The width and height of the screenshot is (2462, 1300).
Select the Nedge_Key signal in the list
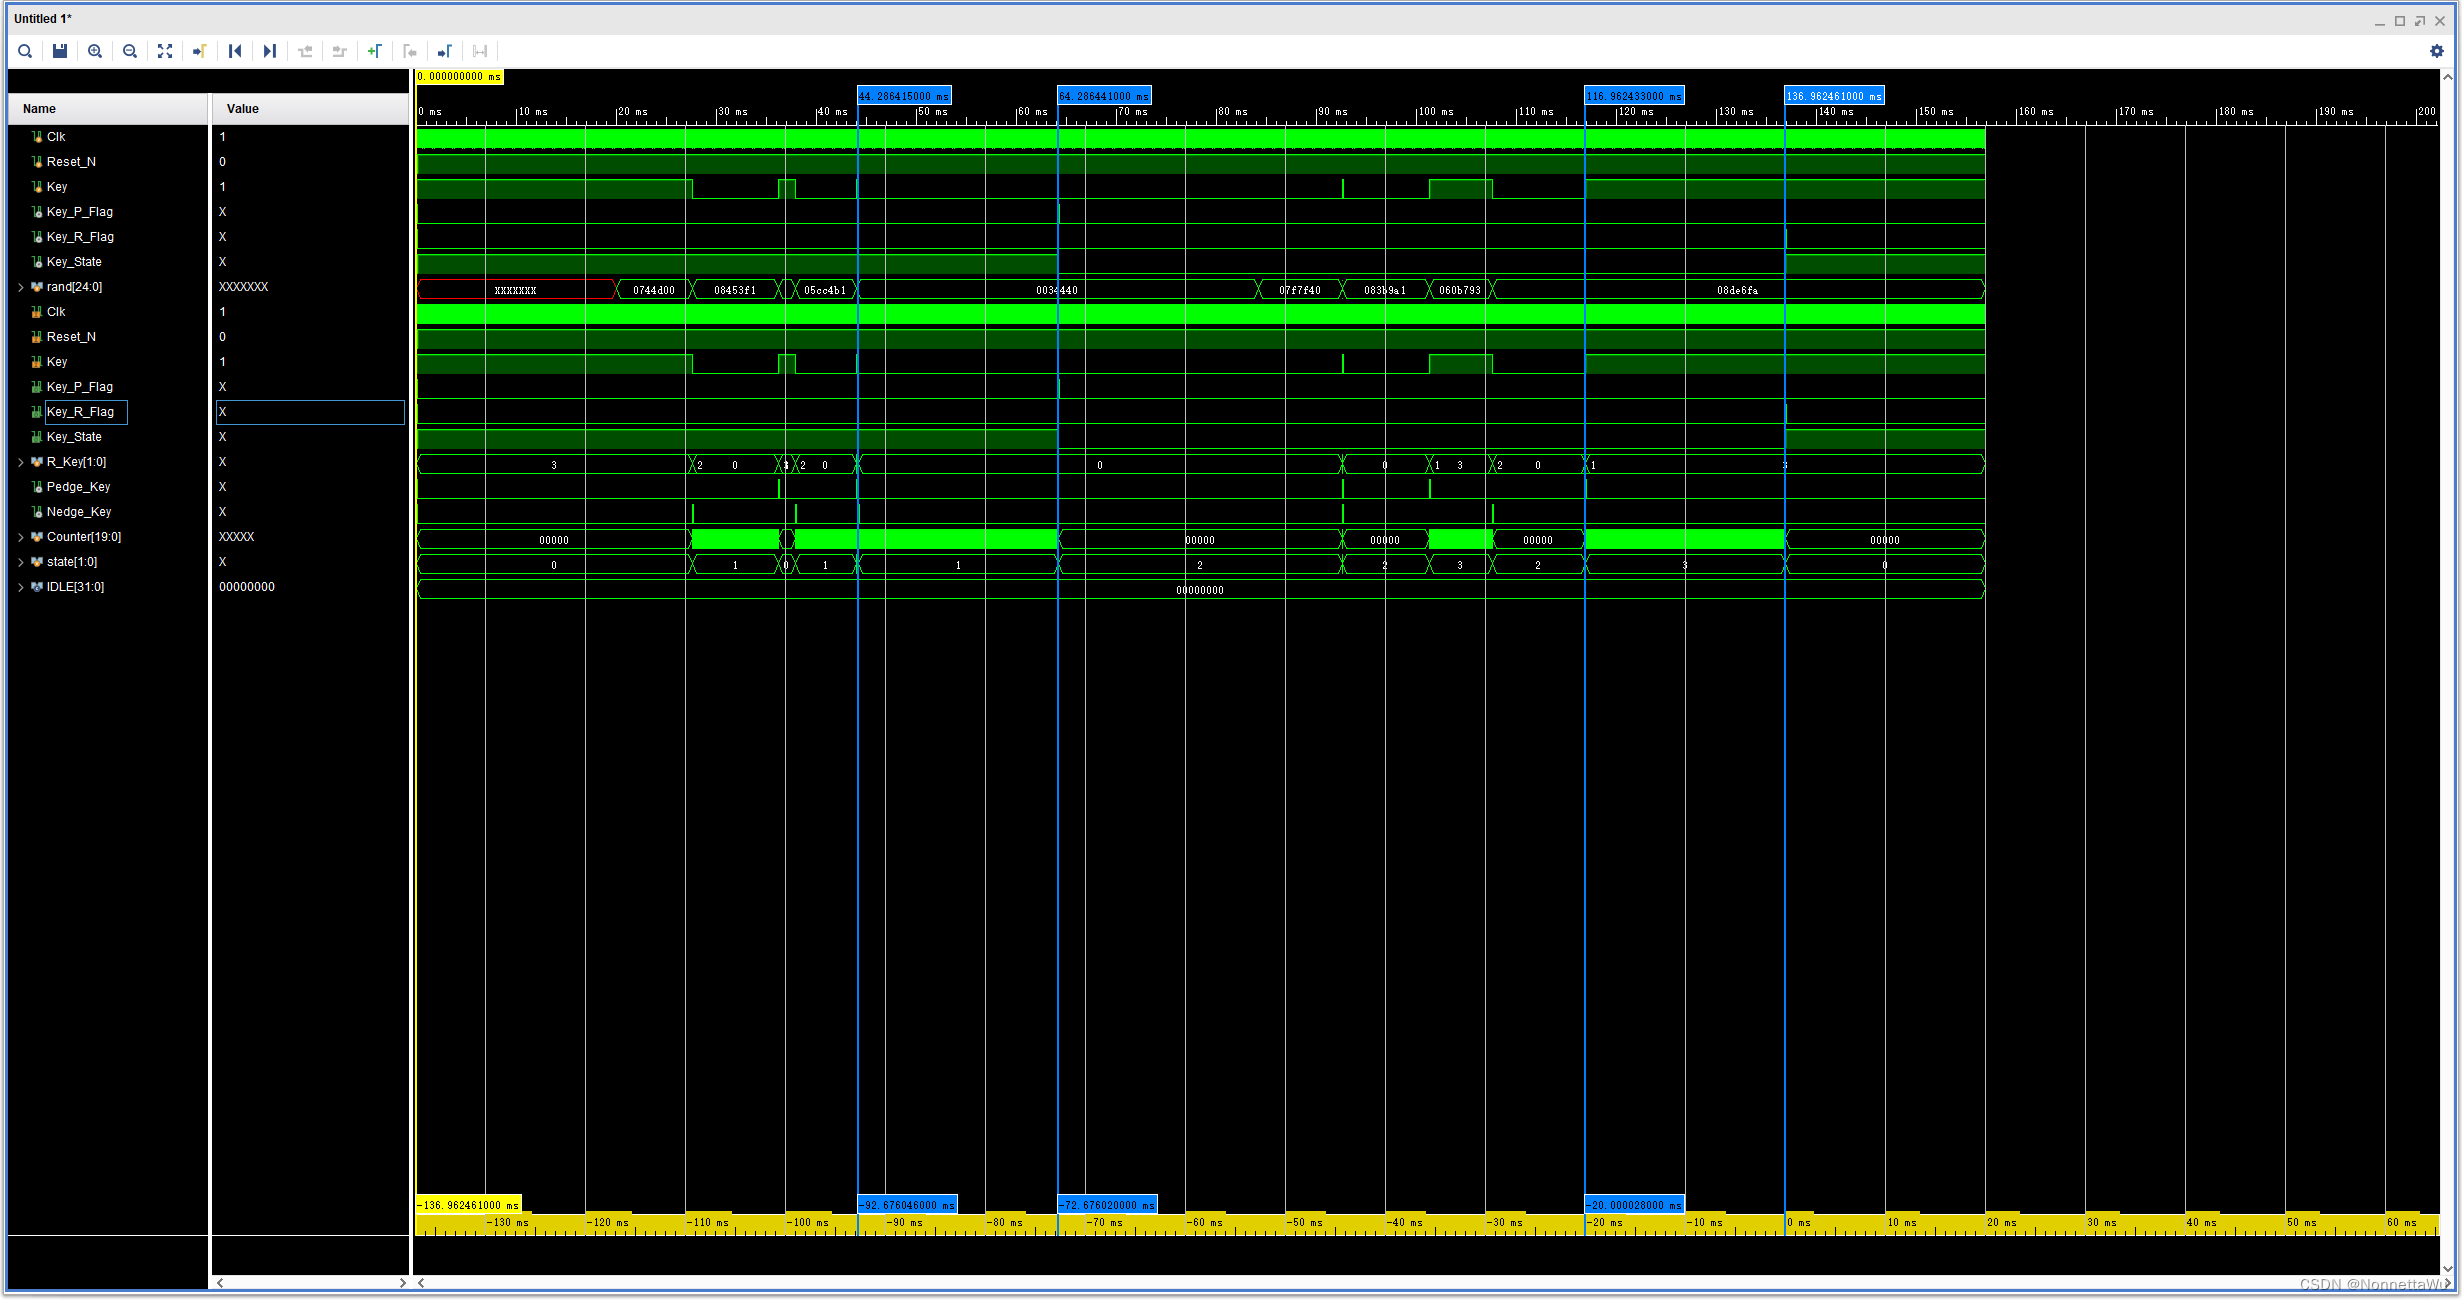pos(78,512)
